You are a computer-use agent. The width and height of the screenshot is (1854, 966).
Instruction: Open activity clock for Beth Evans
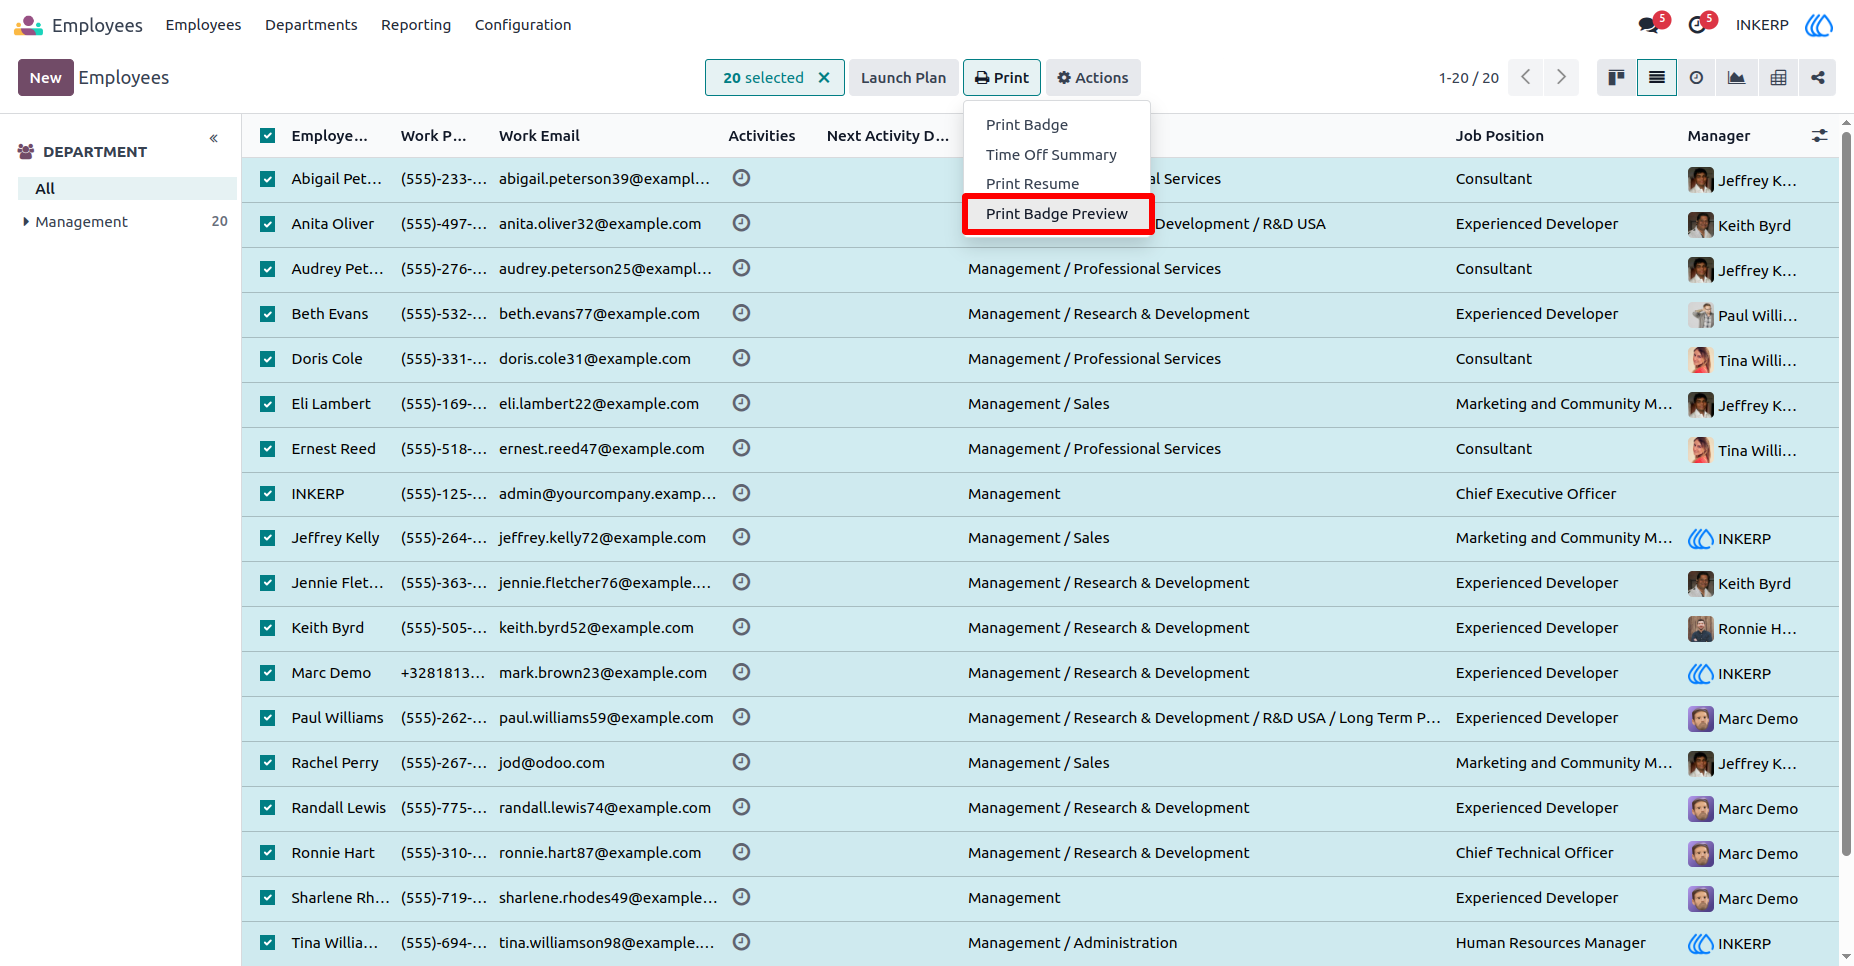(x=741, y=313)
